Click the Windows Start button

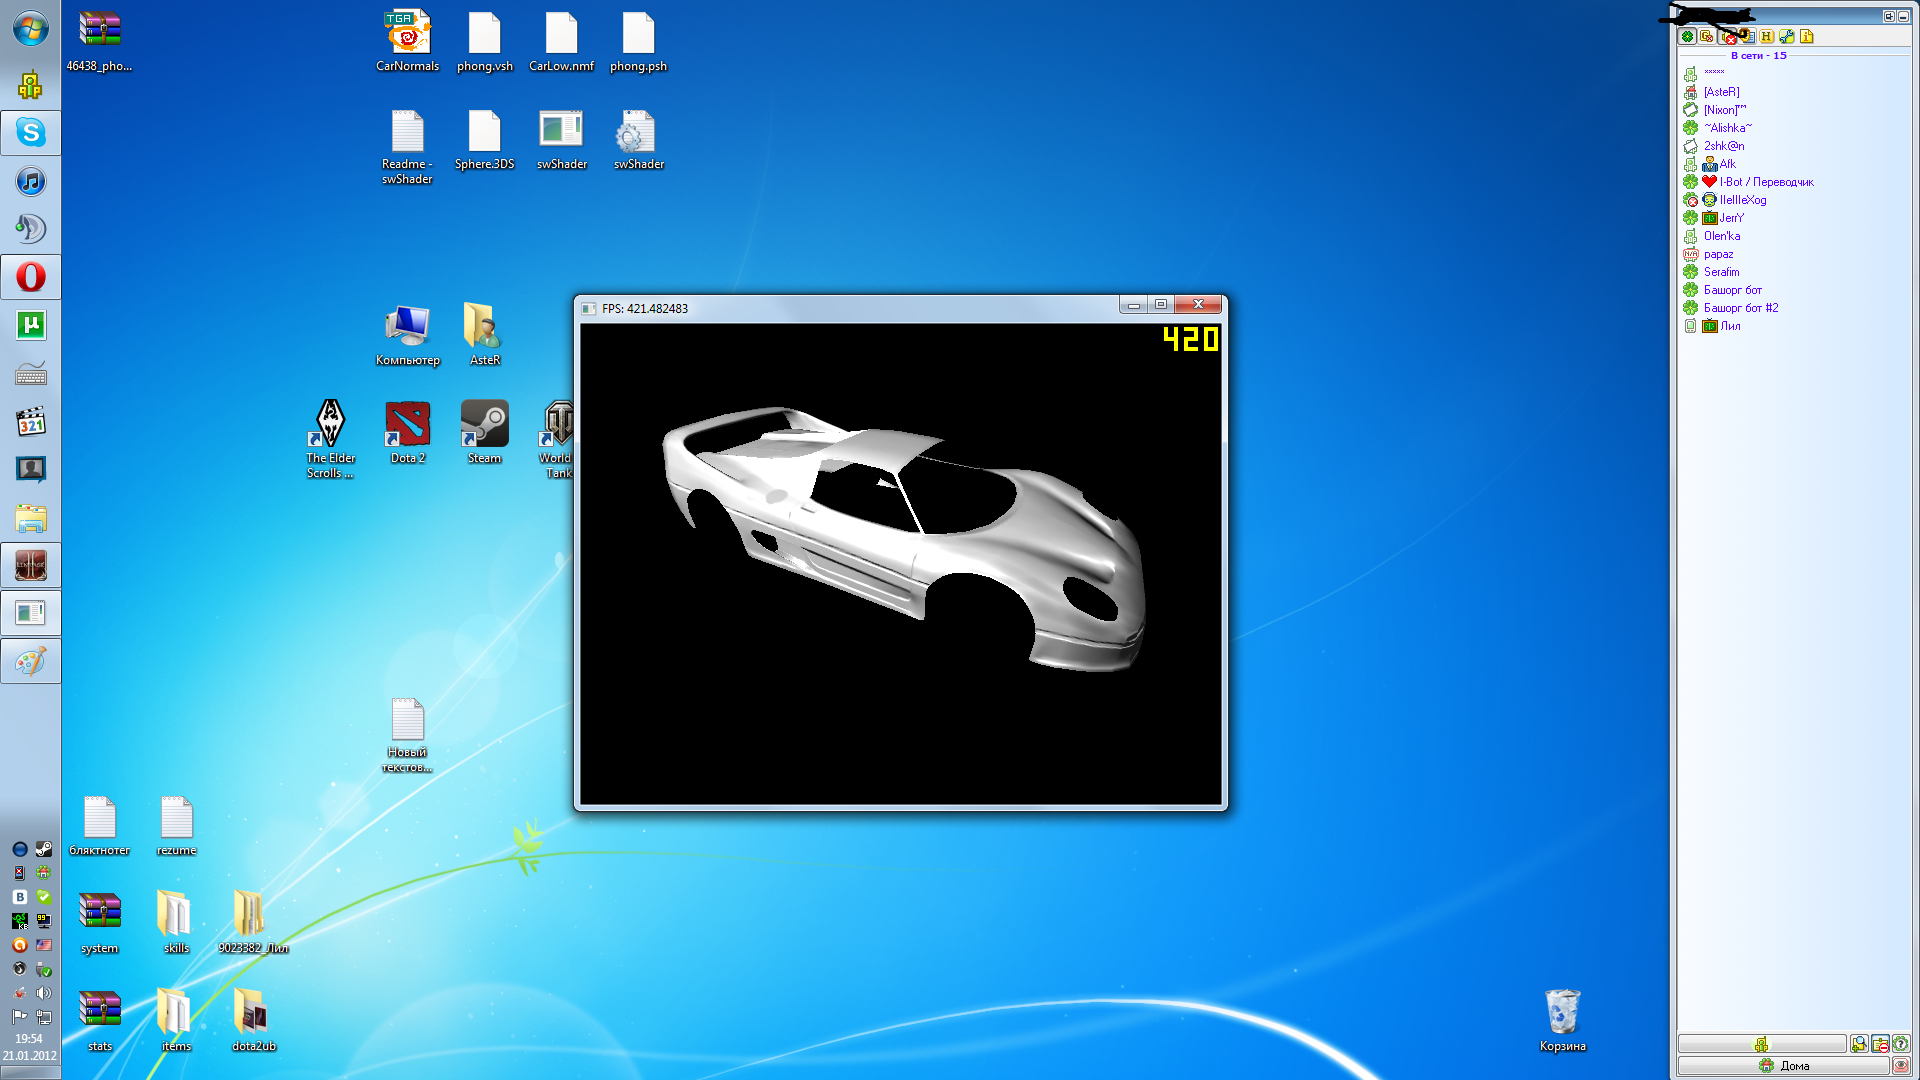coord(30,29)
